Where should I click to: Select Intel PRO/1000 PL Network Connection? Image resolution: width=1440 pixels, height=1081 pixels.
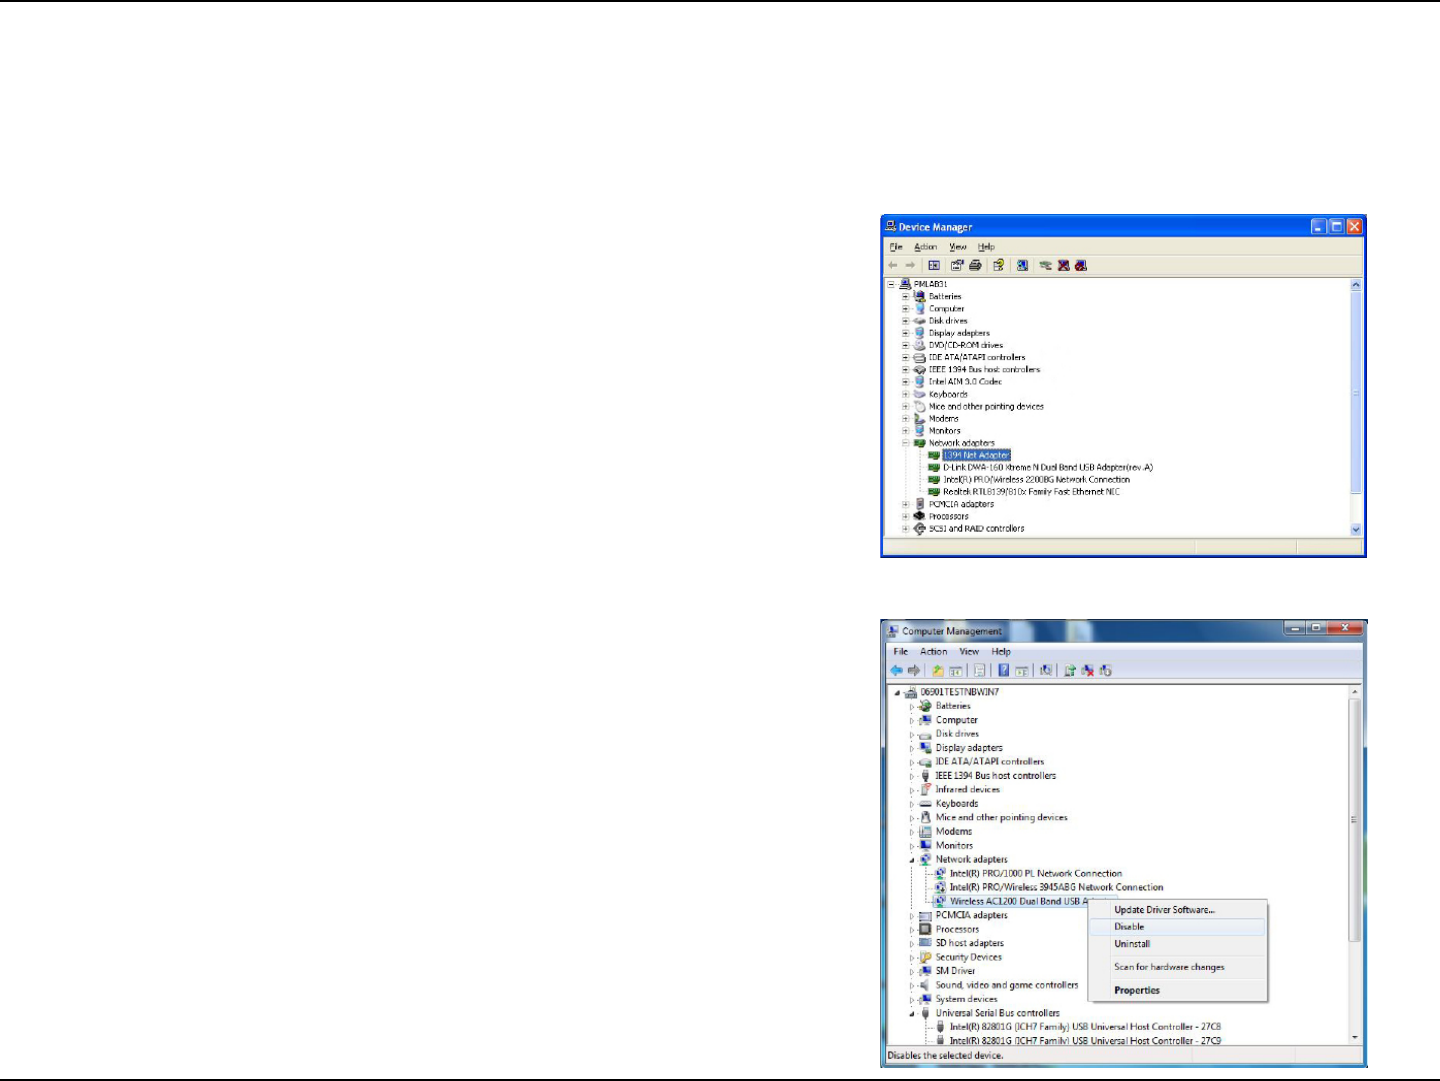[1036, 874]
